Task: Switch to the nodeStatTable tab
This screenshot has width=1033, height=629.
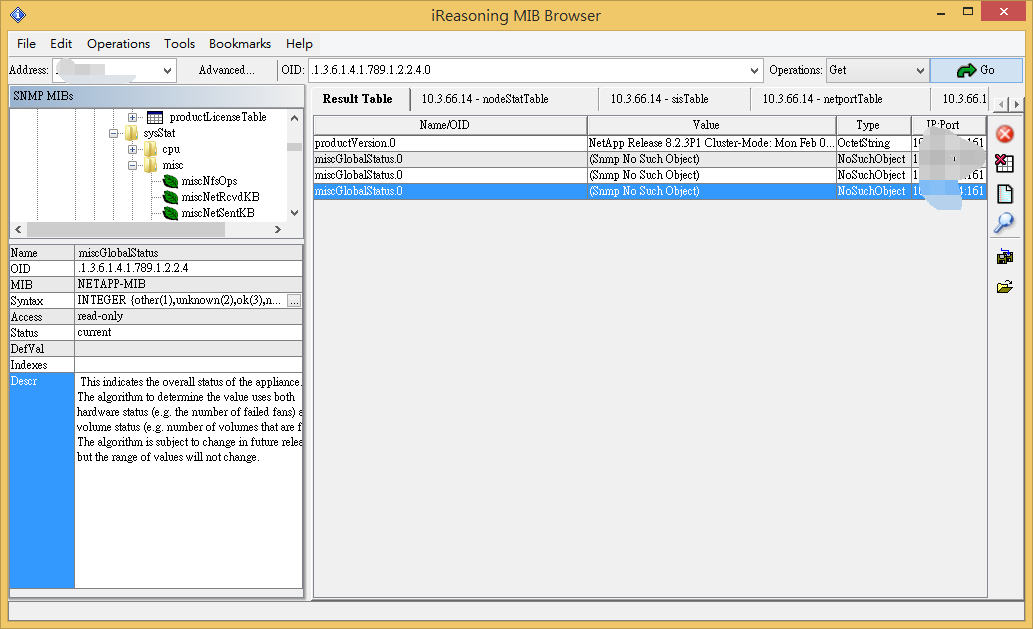Action: [485, 99]
